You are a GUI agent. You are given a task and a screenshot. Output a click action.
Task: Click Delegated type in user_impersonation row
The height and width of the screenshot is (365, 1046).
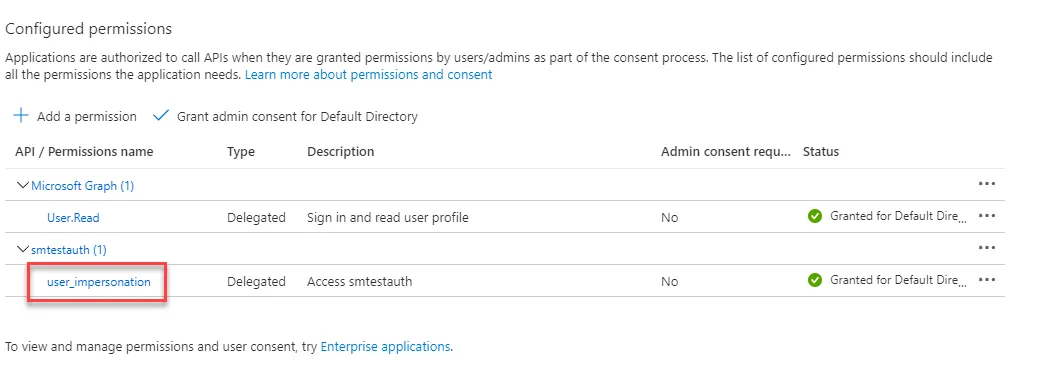click(256, 282)
